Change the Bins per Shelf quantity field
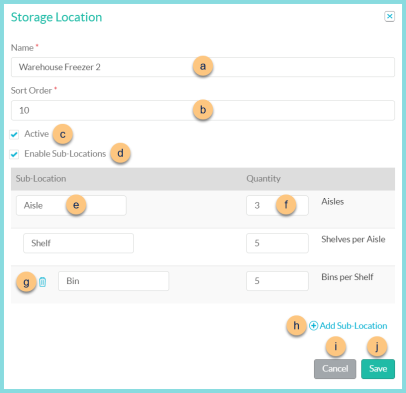406x393 pixels. click(277, 281)
